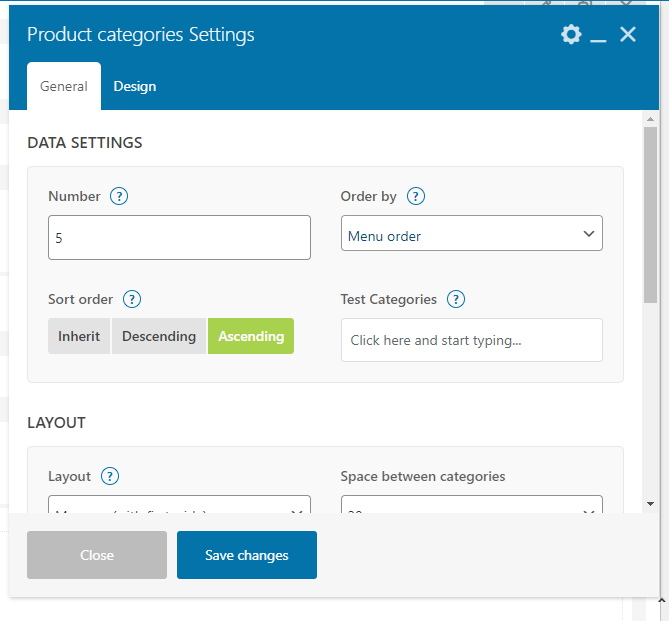
Task: Set sort order to Descending
Action: click(159, 336)
